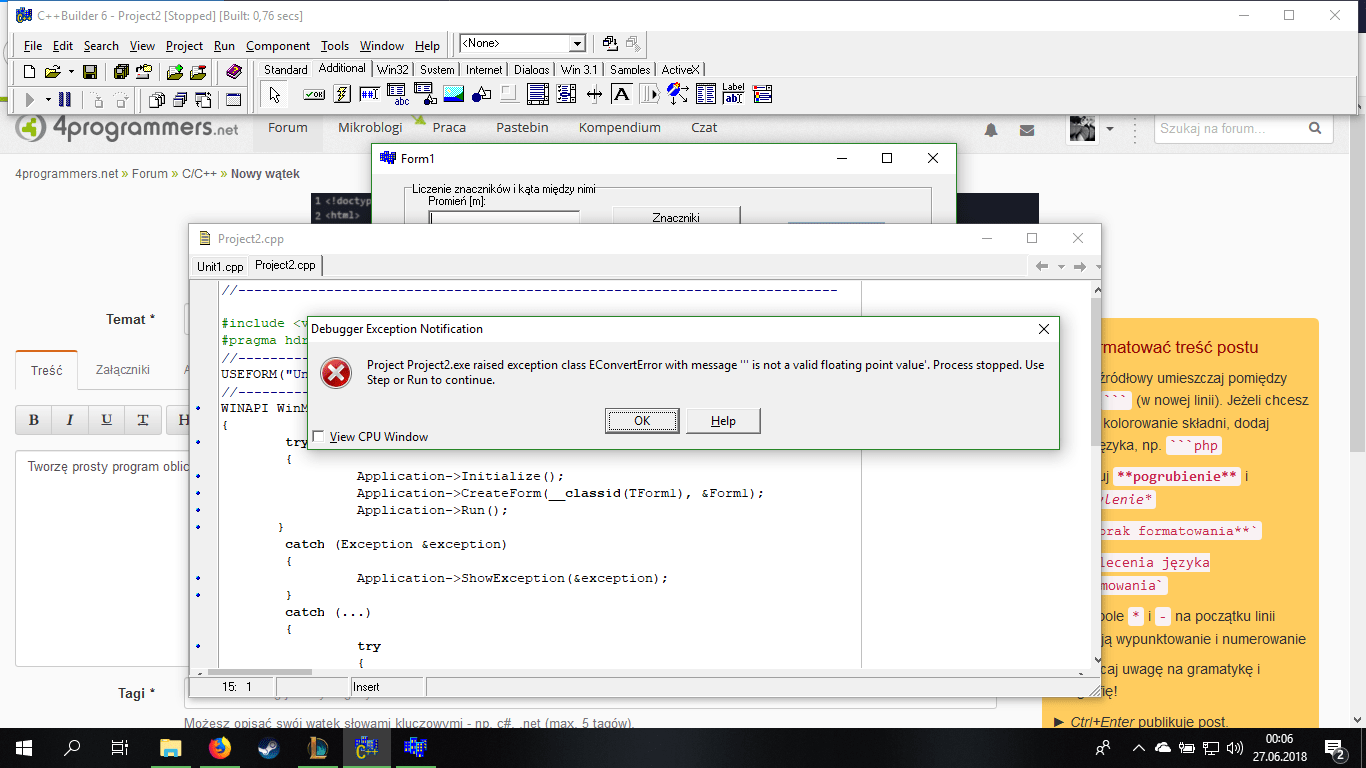The image size is (1366, 768).
Task: Open the File menu
Action: click(x=33, y=46)
